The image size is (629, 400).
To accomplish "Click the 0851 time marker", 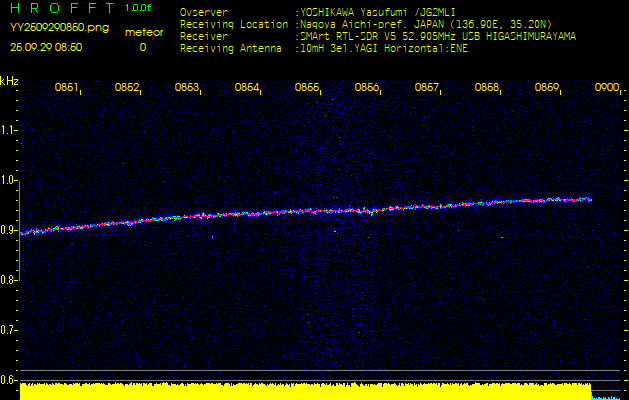I will click(x=67, y=88).
